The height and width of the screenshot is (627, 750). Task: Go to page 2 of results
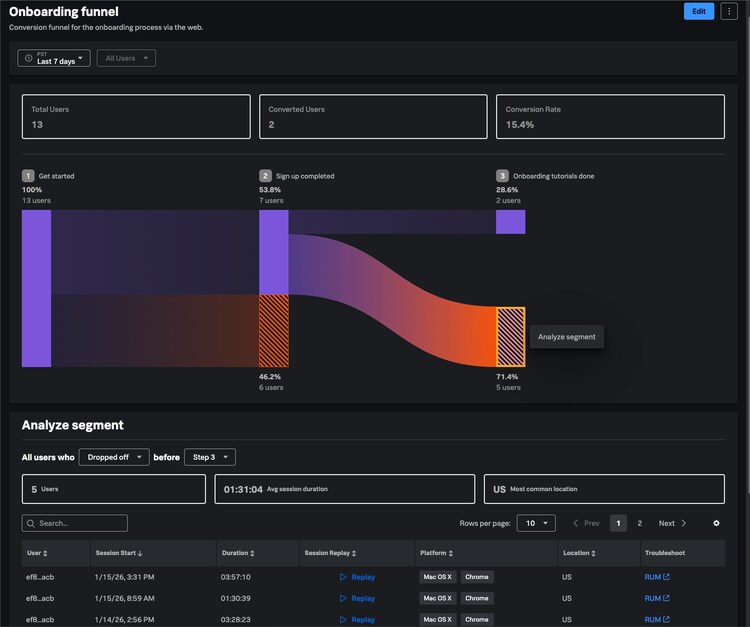640,523
